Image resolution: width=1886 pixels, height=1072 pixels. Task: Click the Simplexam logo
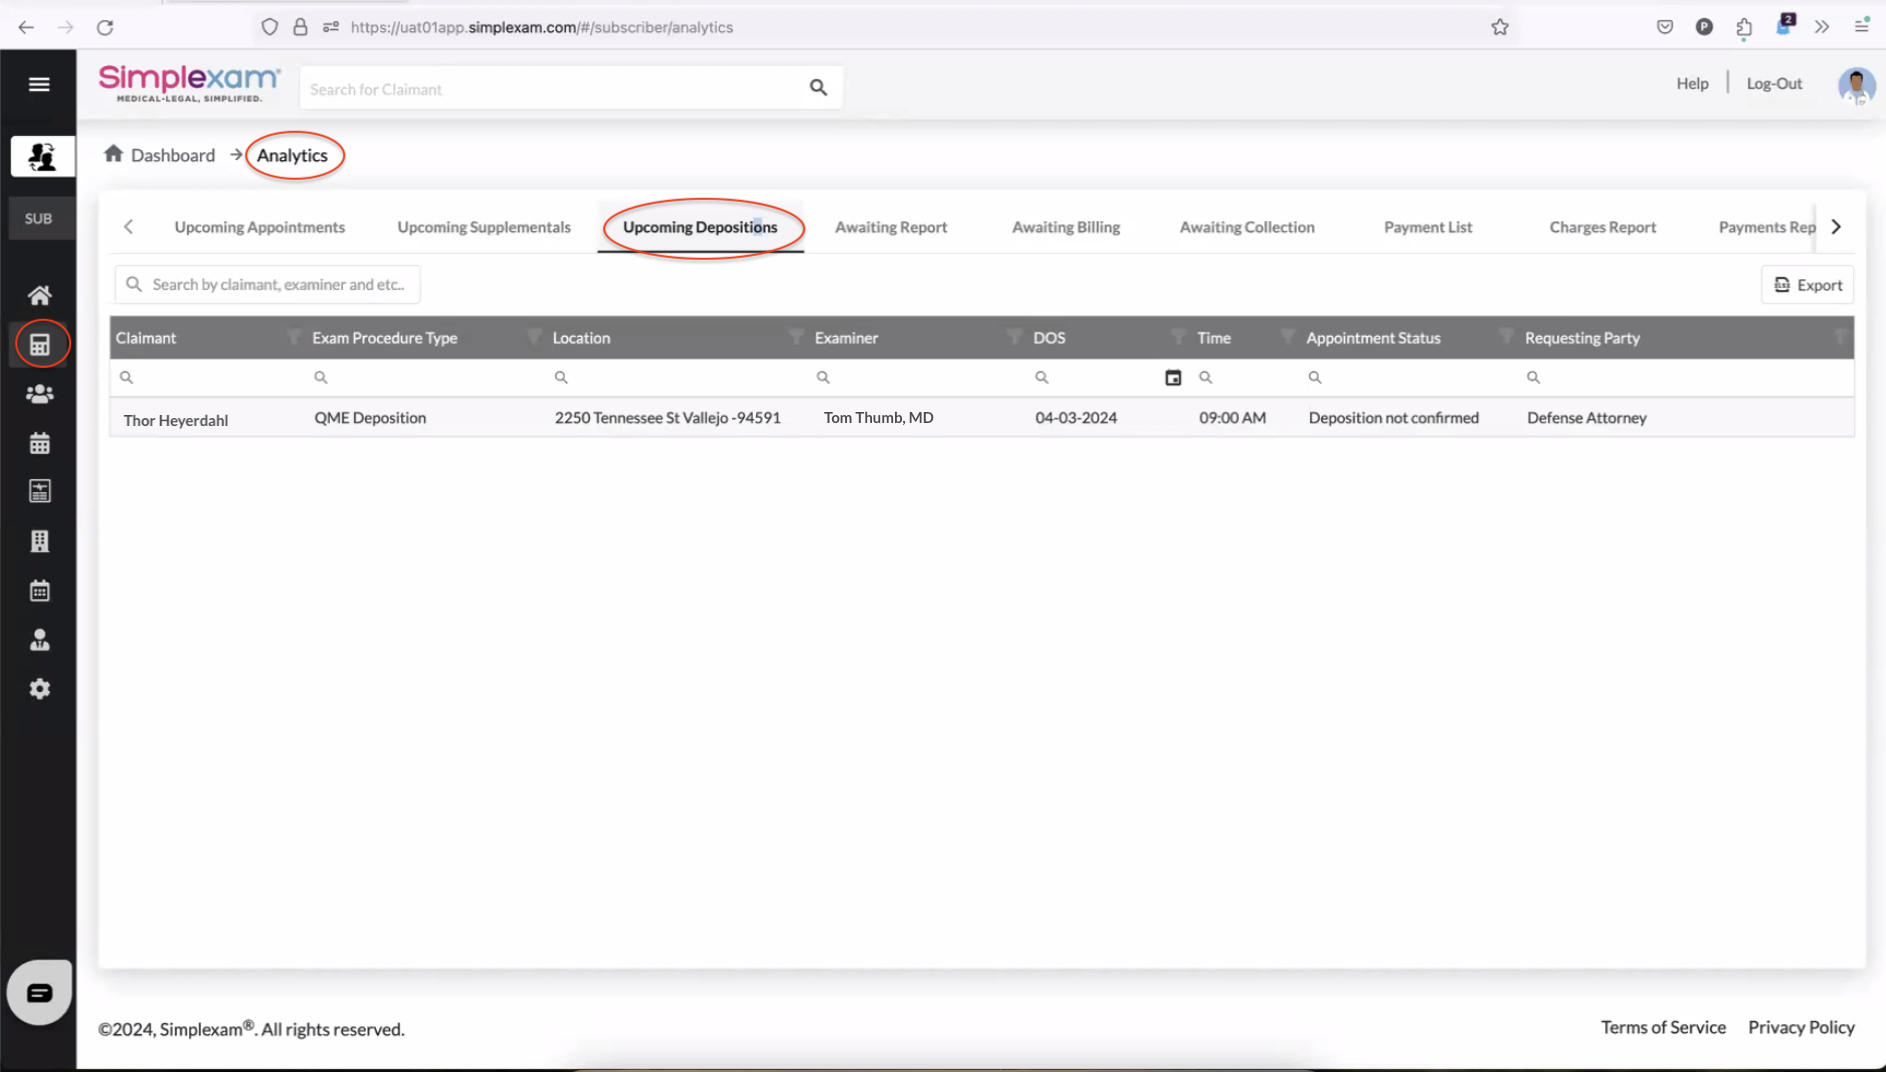point(189,83)
